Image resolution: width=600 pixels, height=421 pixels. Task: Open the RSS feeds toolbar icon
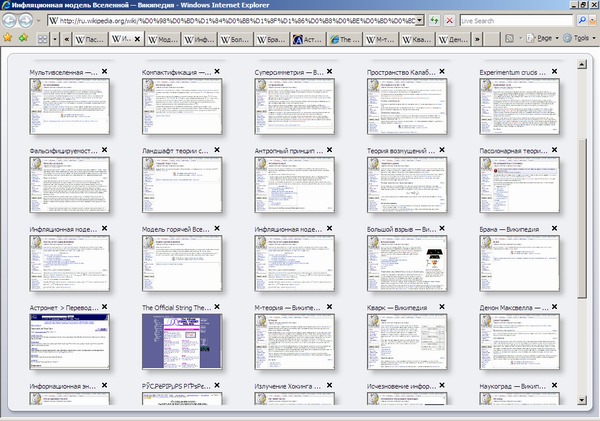tap(509, 38)
